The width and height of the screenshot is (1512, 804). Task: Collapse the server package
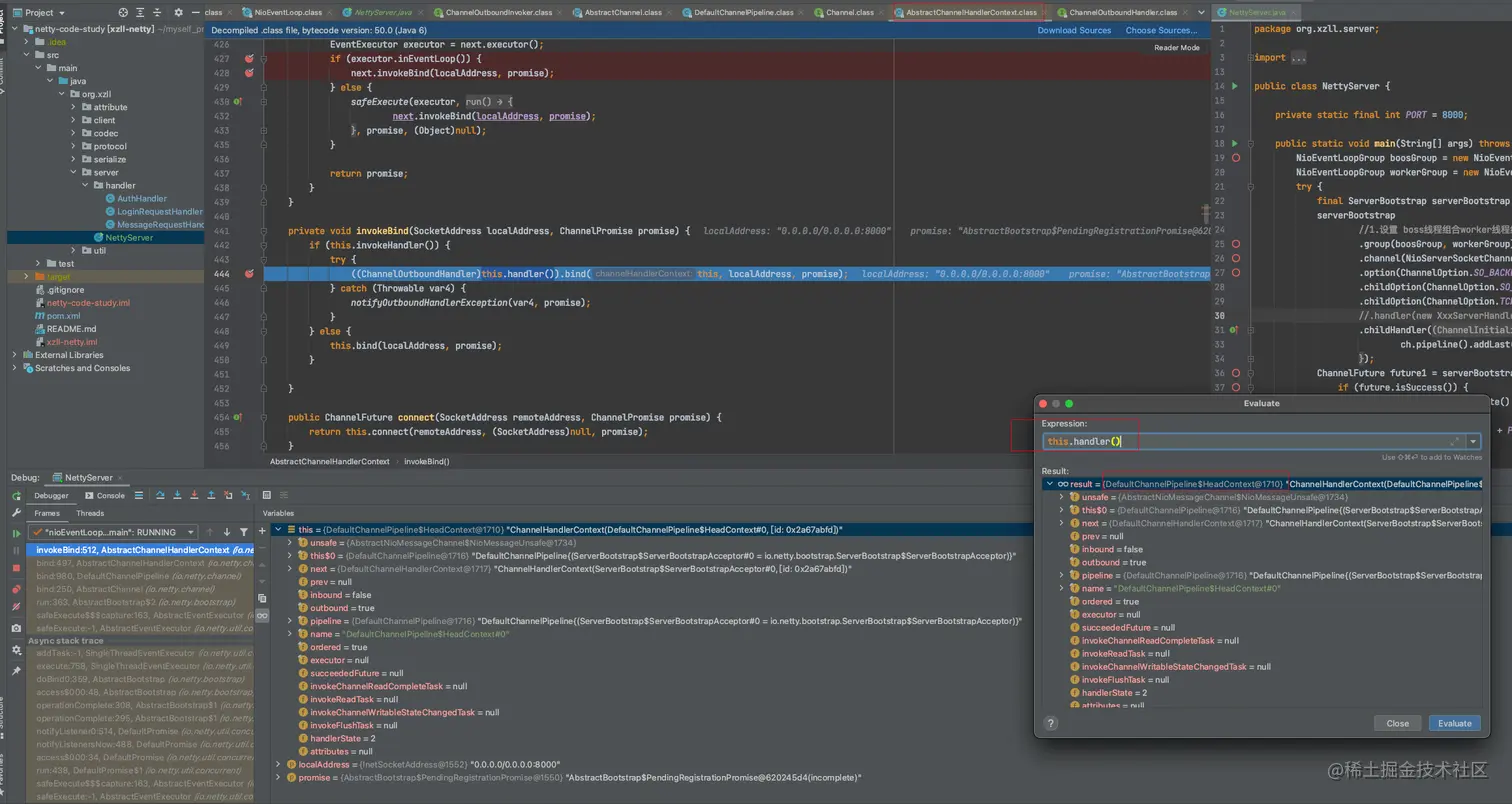[x=74, y=172]
